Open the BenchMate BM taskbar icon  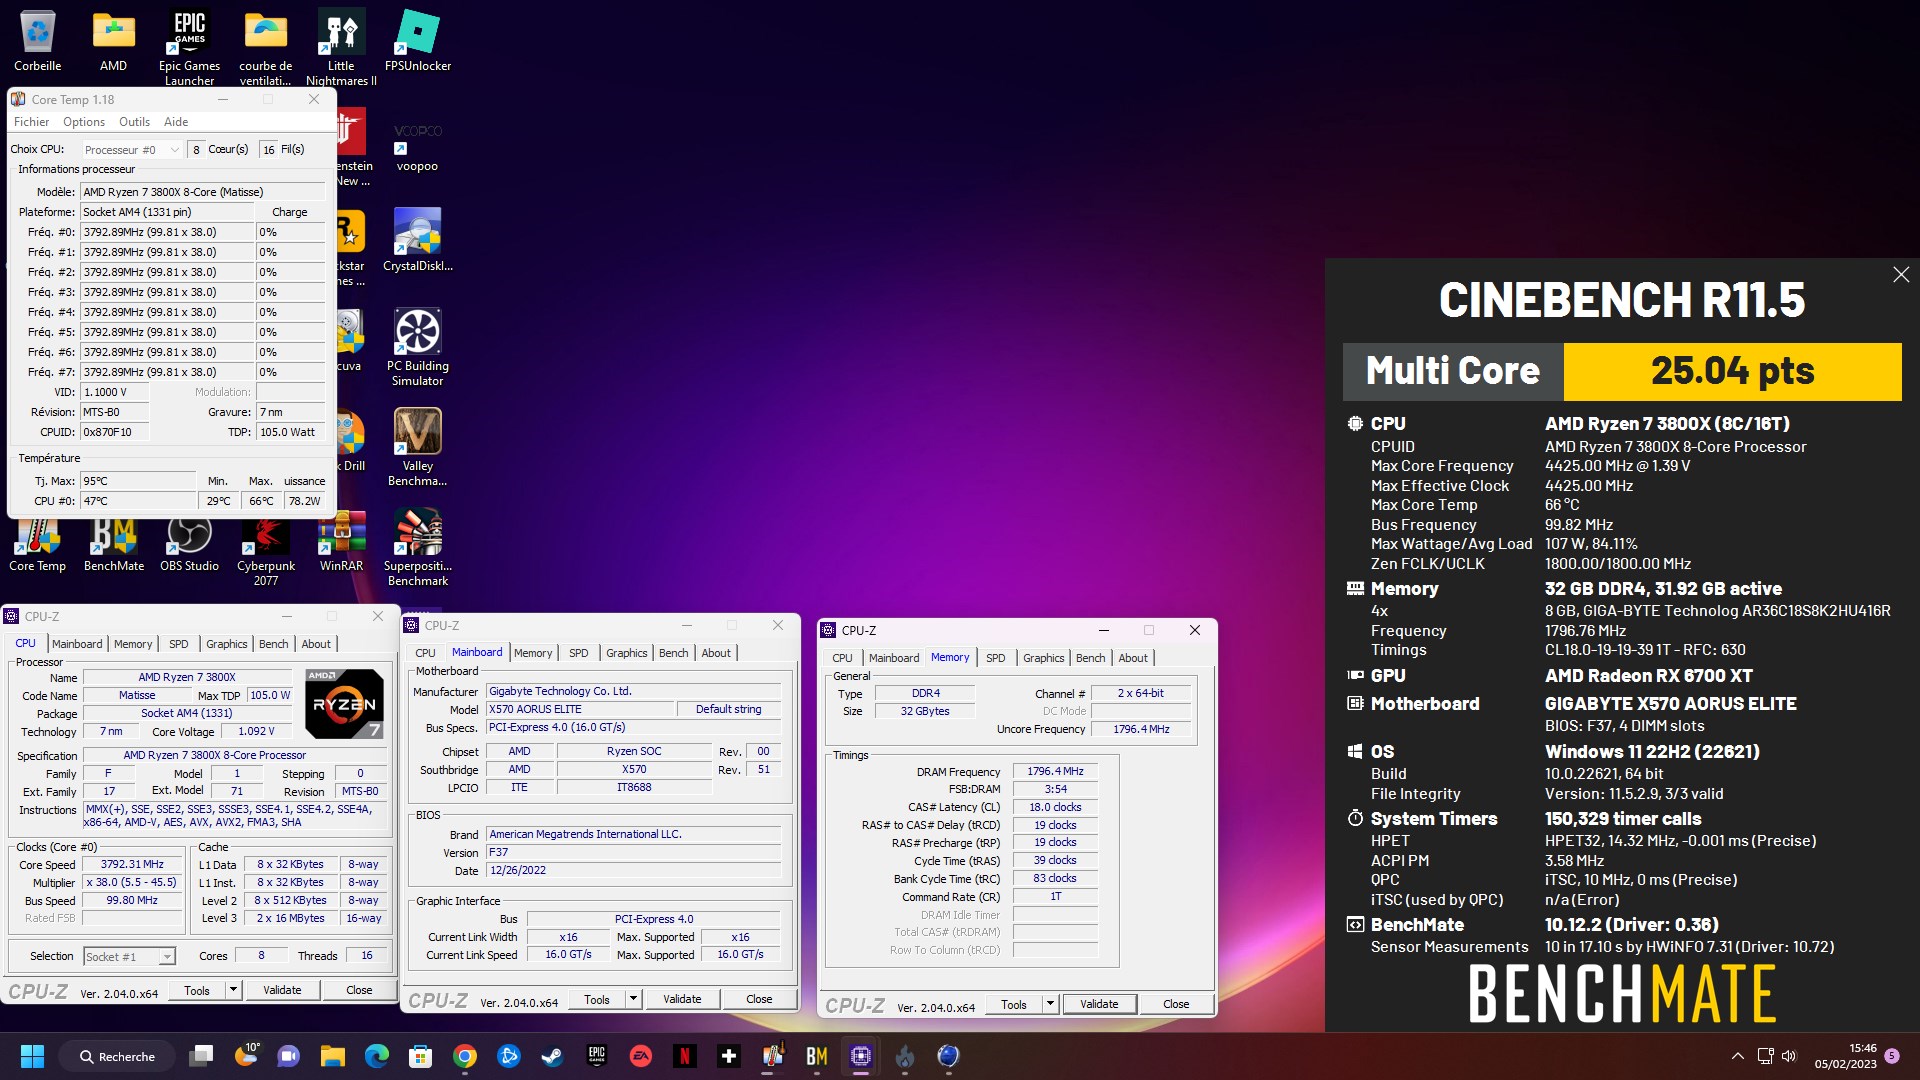(817, 1056)
